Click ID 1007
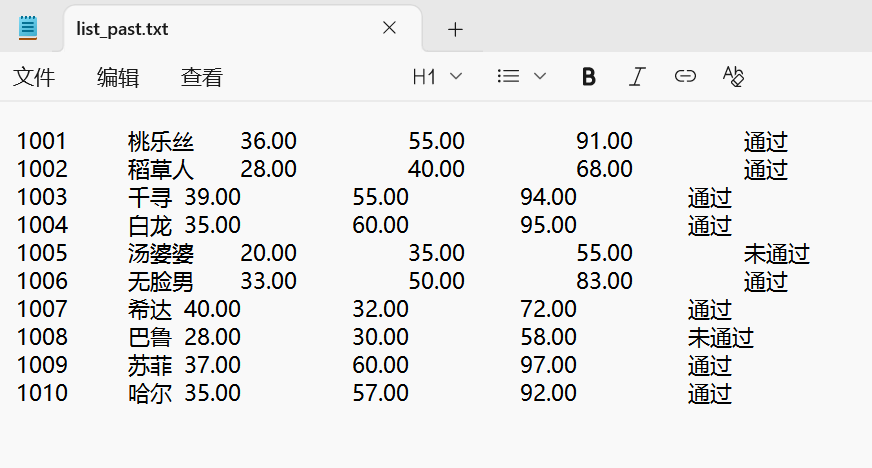The width and height of the screenshot is (872, 468). tap(42, 309)
